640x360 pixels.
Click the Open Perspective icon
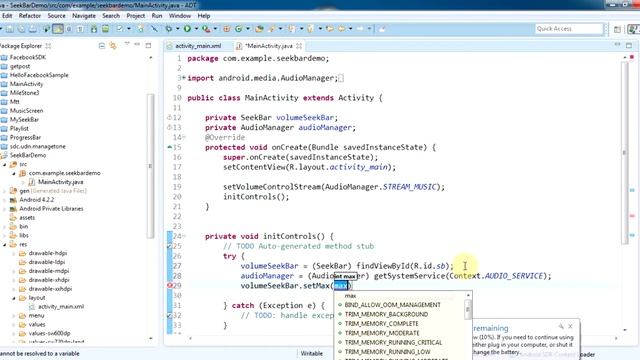click(x=617, y=29)
